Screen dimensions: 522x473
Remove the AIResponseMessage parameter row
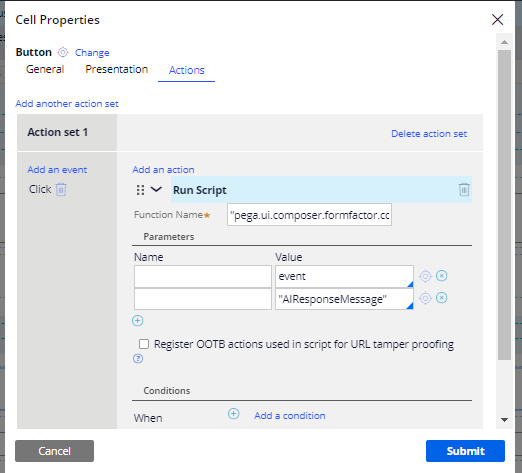[x=442, y=298]
